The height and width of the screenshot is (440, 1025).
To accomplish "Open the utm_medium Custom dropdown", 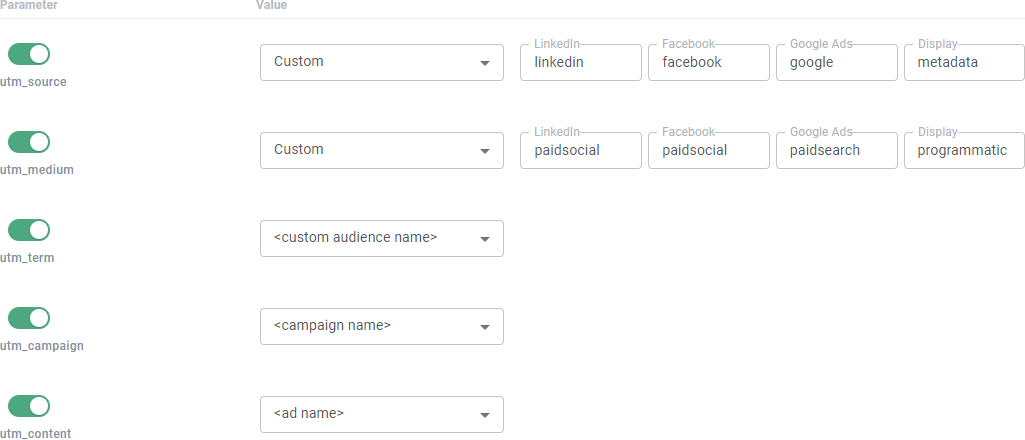I will point(381,150).
